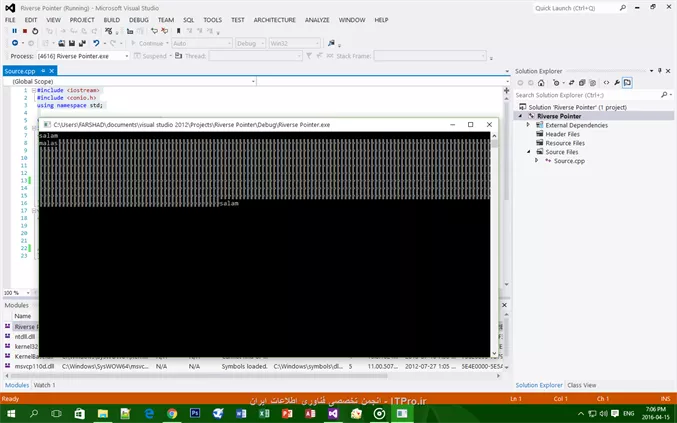
Task: Open View Code icon in Solution Explorer
Action: 606,83
